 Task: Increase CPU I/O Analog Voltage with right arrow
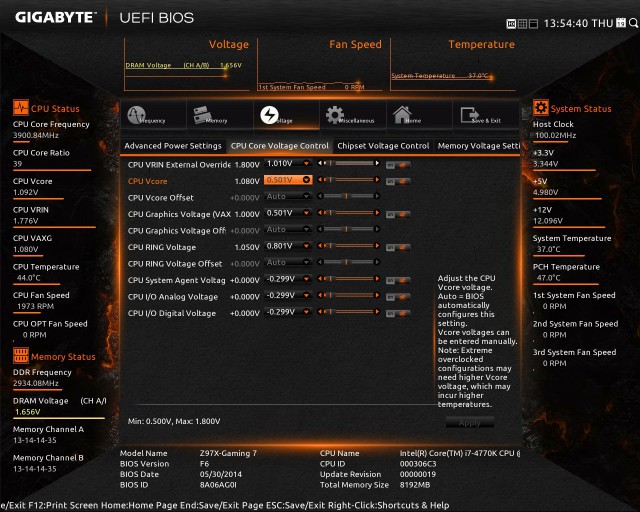(x=377, y=295)
